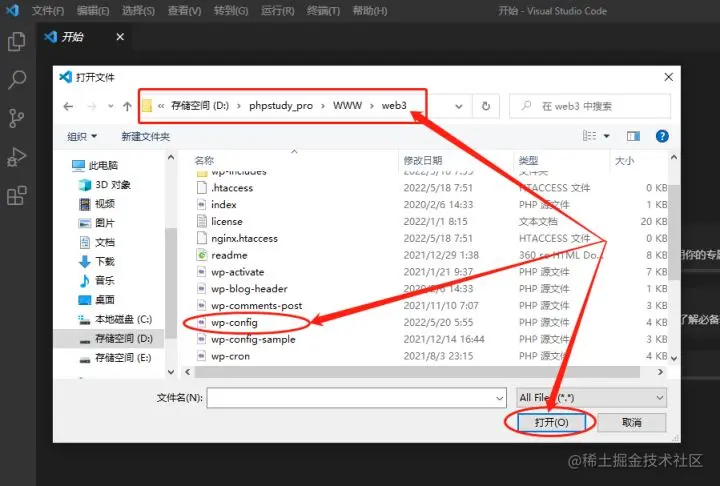Open the Explorer view in activity bar
Screen dimensions: 720x486
[x=17, y=42]
